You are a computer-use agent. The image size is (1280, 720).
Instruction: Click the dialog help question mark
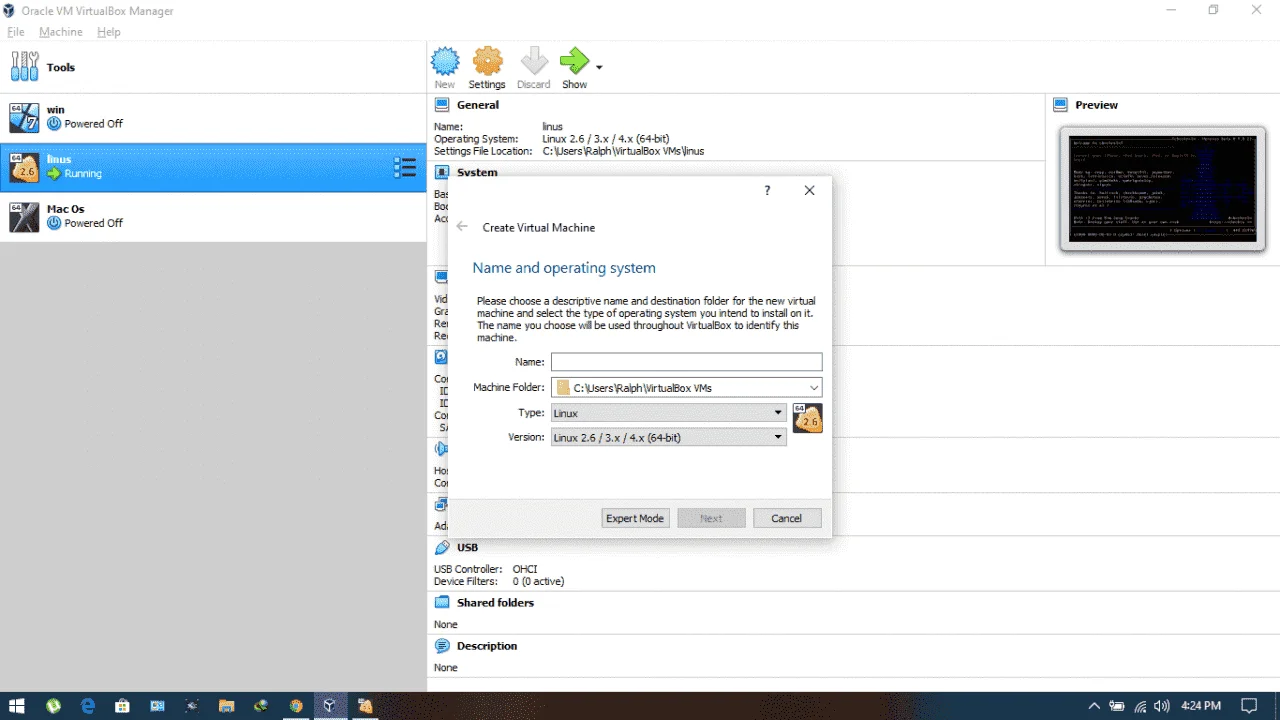pos(767,190)
